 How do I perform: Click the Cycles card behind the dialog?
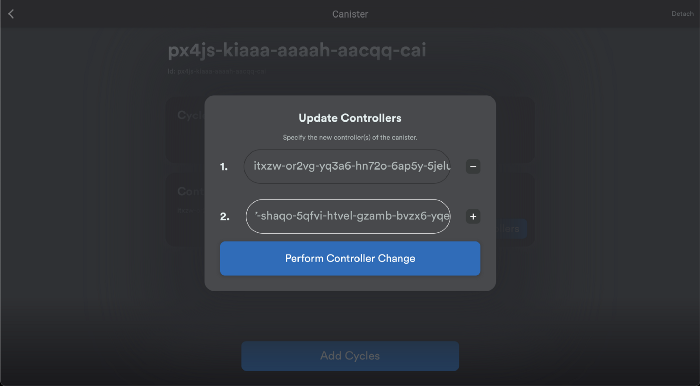point(185,129)
